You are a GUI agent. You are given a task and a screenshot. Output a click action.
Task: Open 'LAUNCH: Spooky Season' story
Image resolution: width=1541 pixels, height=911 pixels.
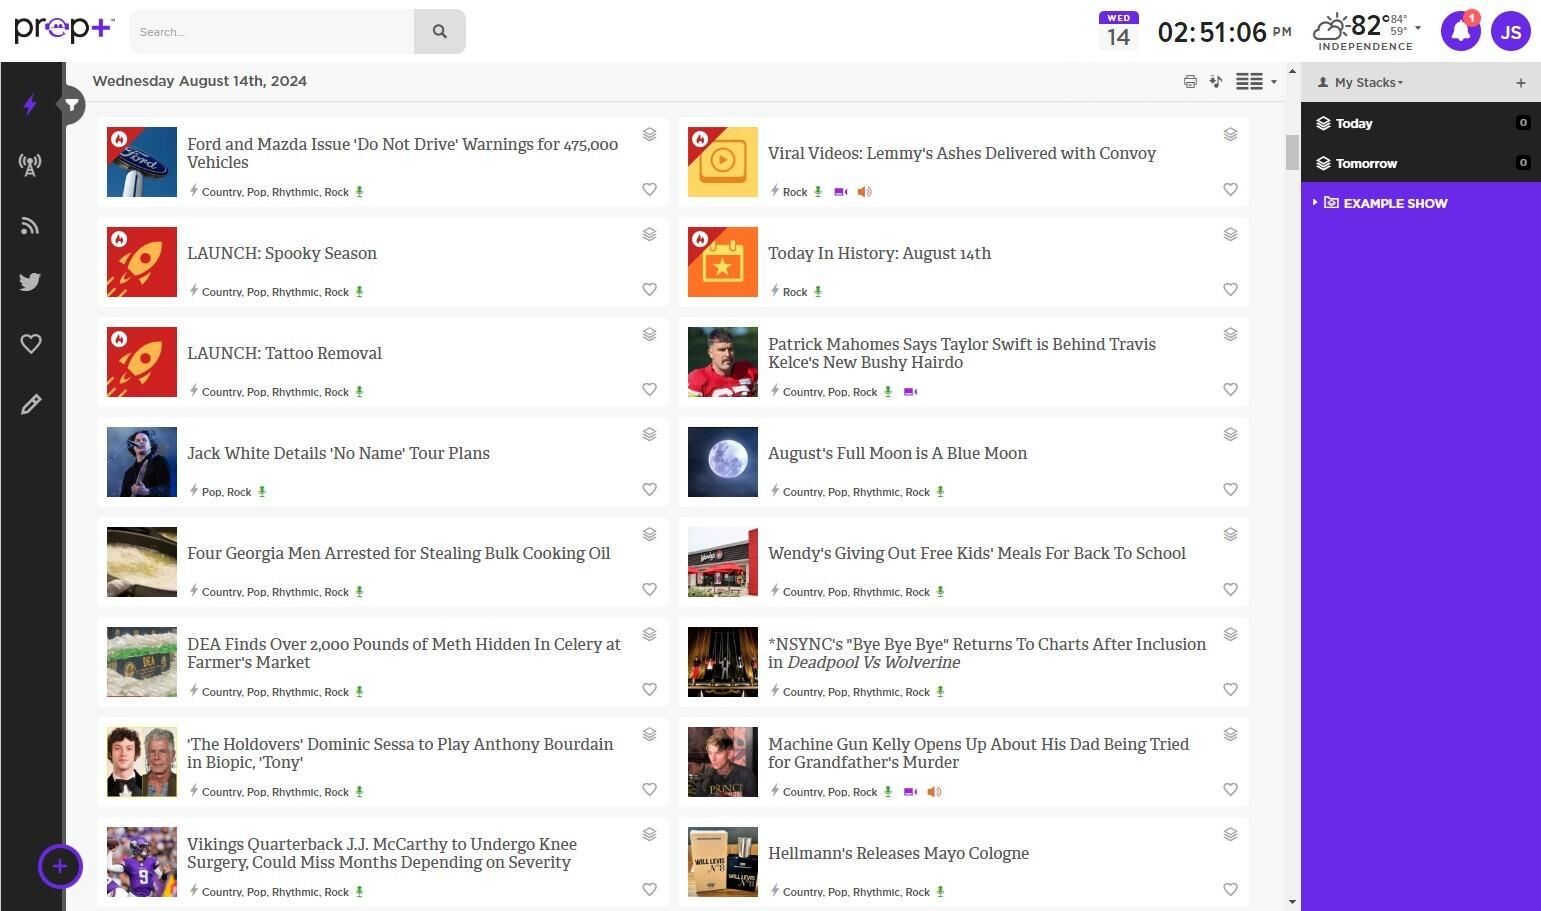(x=282, y=253)
